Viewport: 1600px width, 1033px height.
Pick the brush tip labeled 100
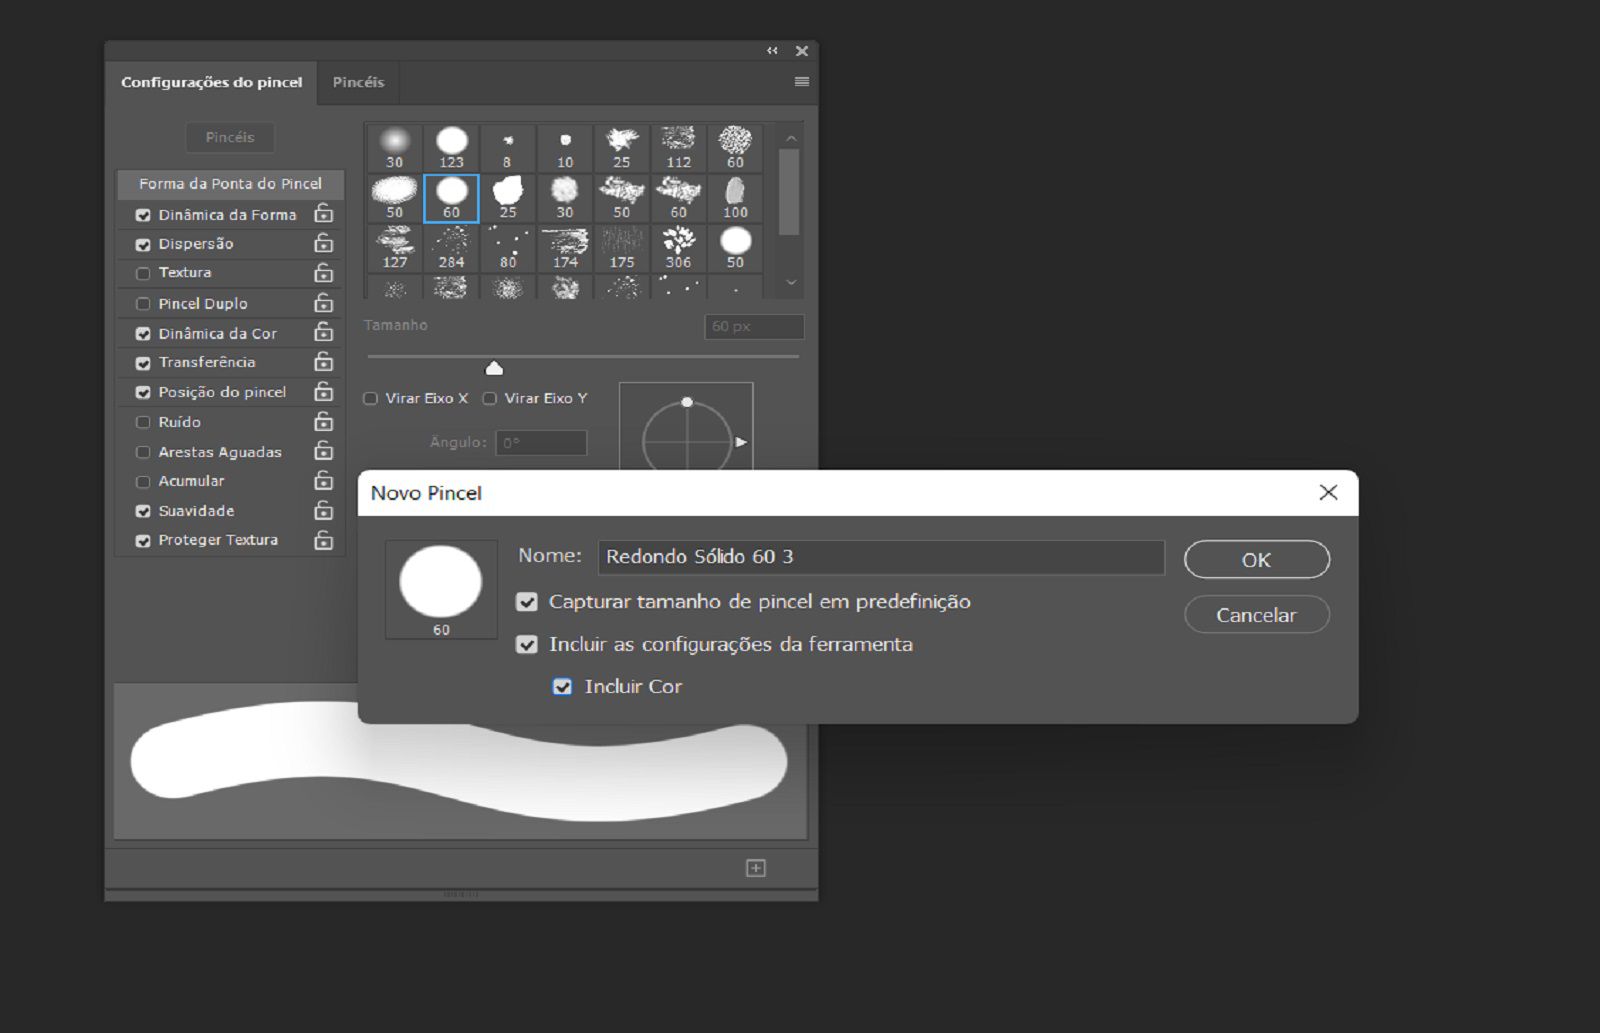pos(735,198)
